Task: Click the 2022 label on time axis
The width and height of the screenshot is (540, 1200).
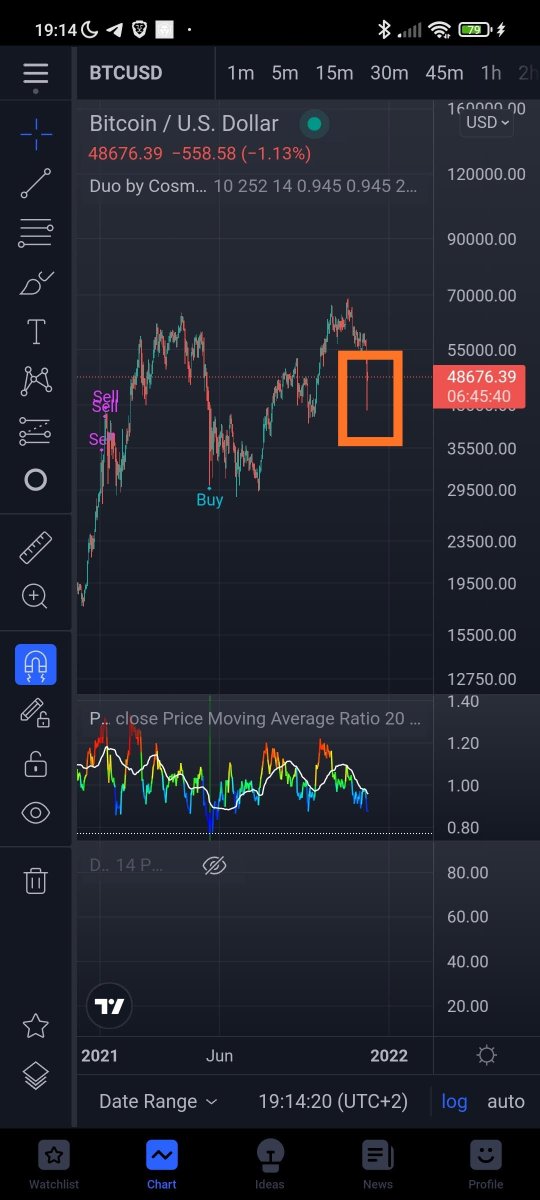Action: point(389,1056)
